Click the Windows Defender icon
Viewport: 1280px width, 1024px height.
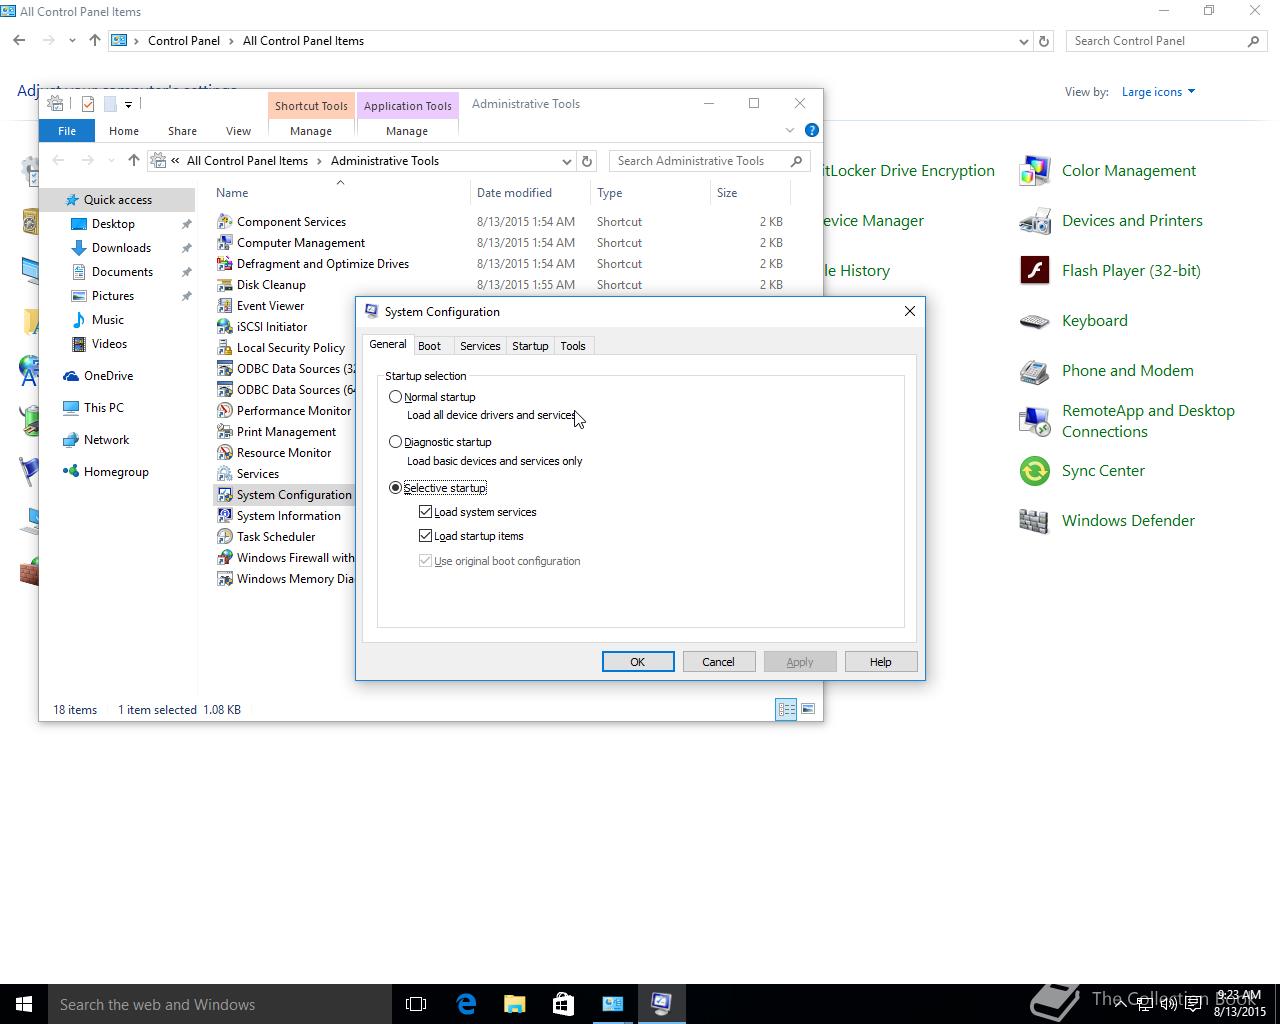click(x=1034, y=521)
